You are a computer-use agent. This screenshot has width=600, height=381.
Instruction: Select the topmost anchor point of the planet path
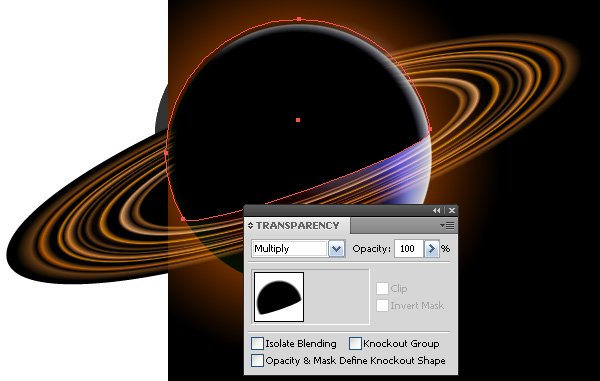coord(299,19)
